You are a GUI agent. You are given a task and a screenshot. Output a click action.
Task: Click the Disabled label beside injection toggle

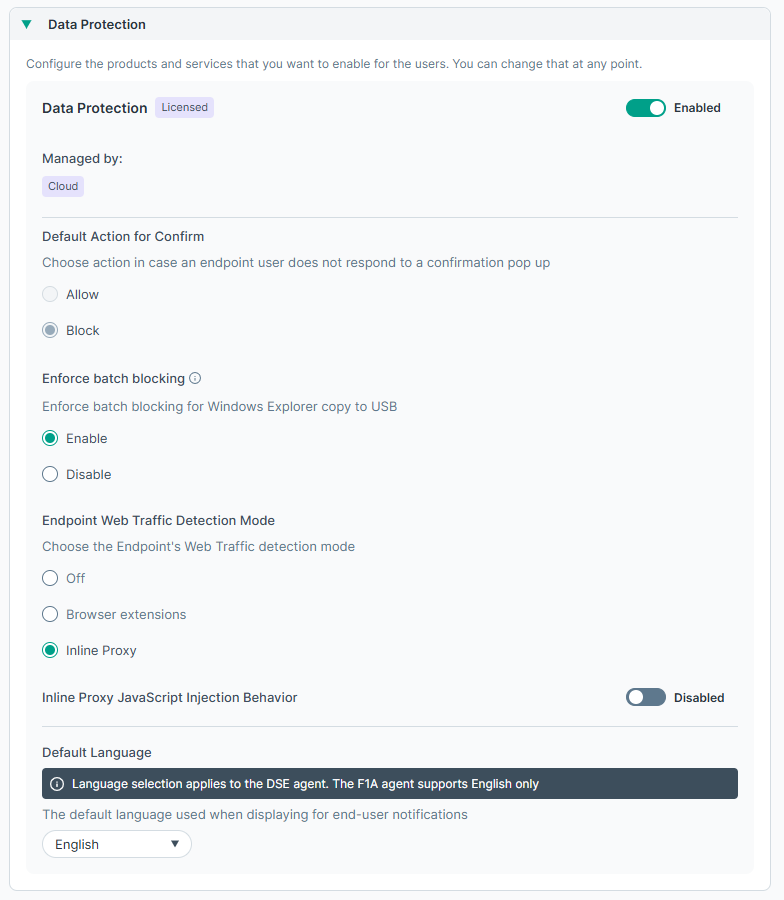(x=699, y=698)
